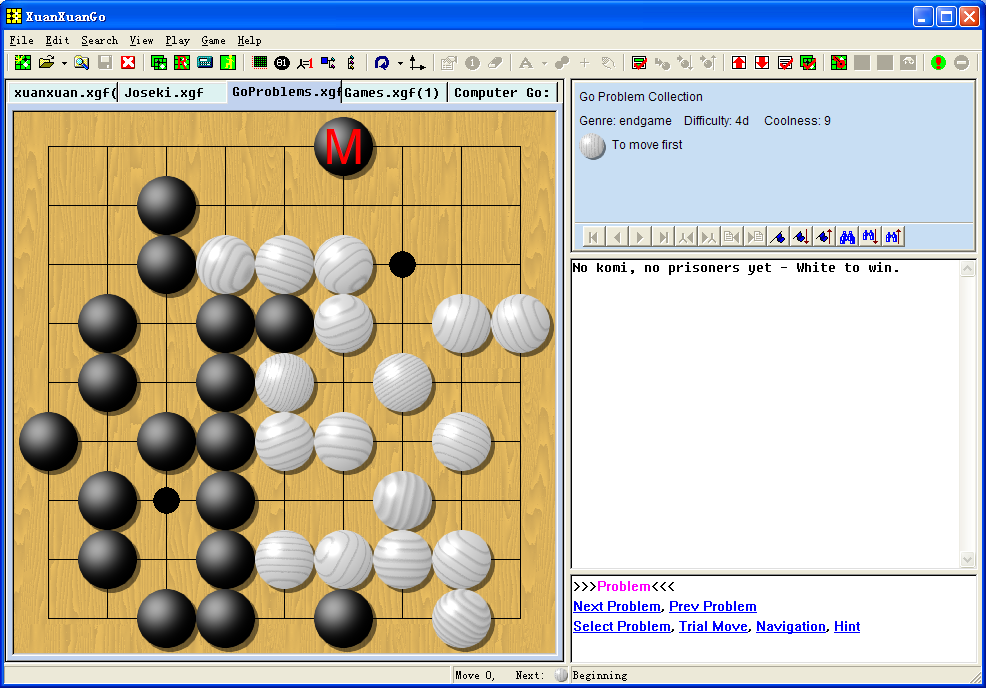Image resolution: width=986 pixels, height=688 pixels.
Task: Click the blue flag with up arrow
Action: [x=824, y=237]
